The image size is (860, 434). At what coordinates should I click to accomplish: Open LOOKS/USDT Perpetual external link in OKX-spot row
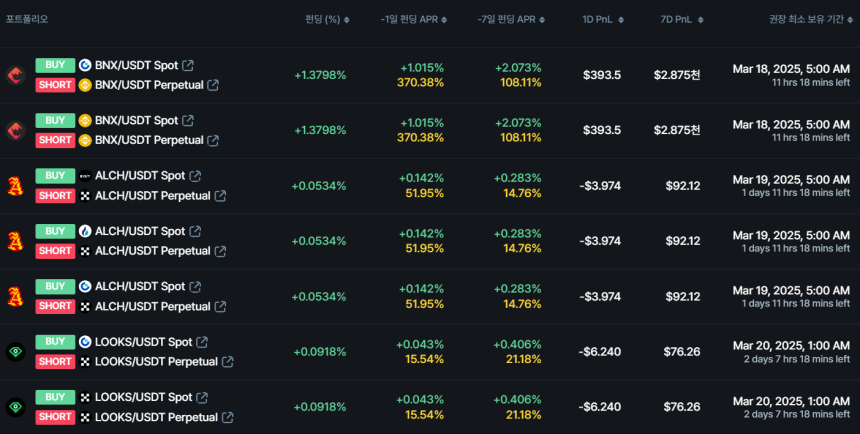click(227, 417)
